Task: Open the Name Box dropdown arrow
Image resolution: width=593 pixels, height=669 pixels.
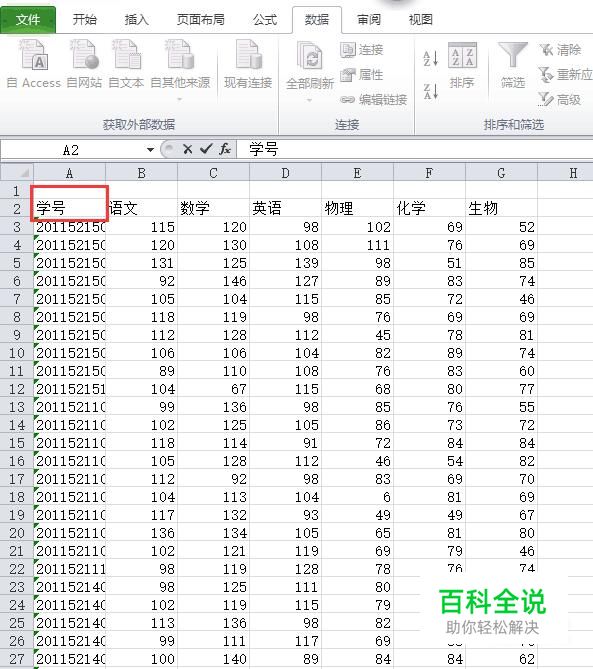Action: coord(150,150)
